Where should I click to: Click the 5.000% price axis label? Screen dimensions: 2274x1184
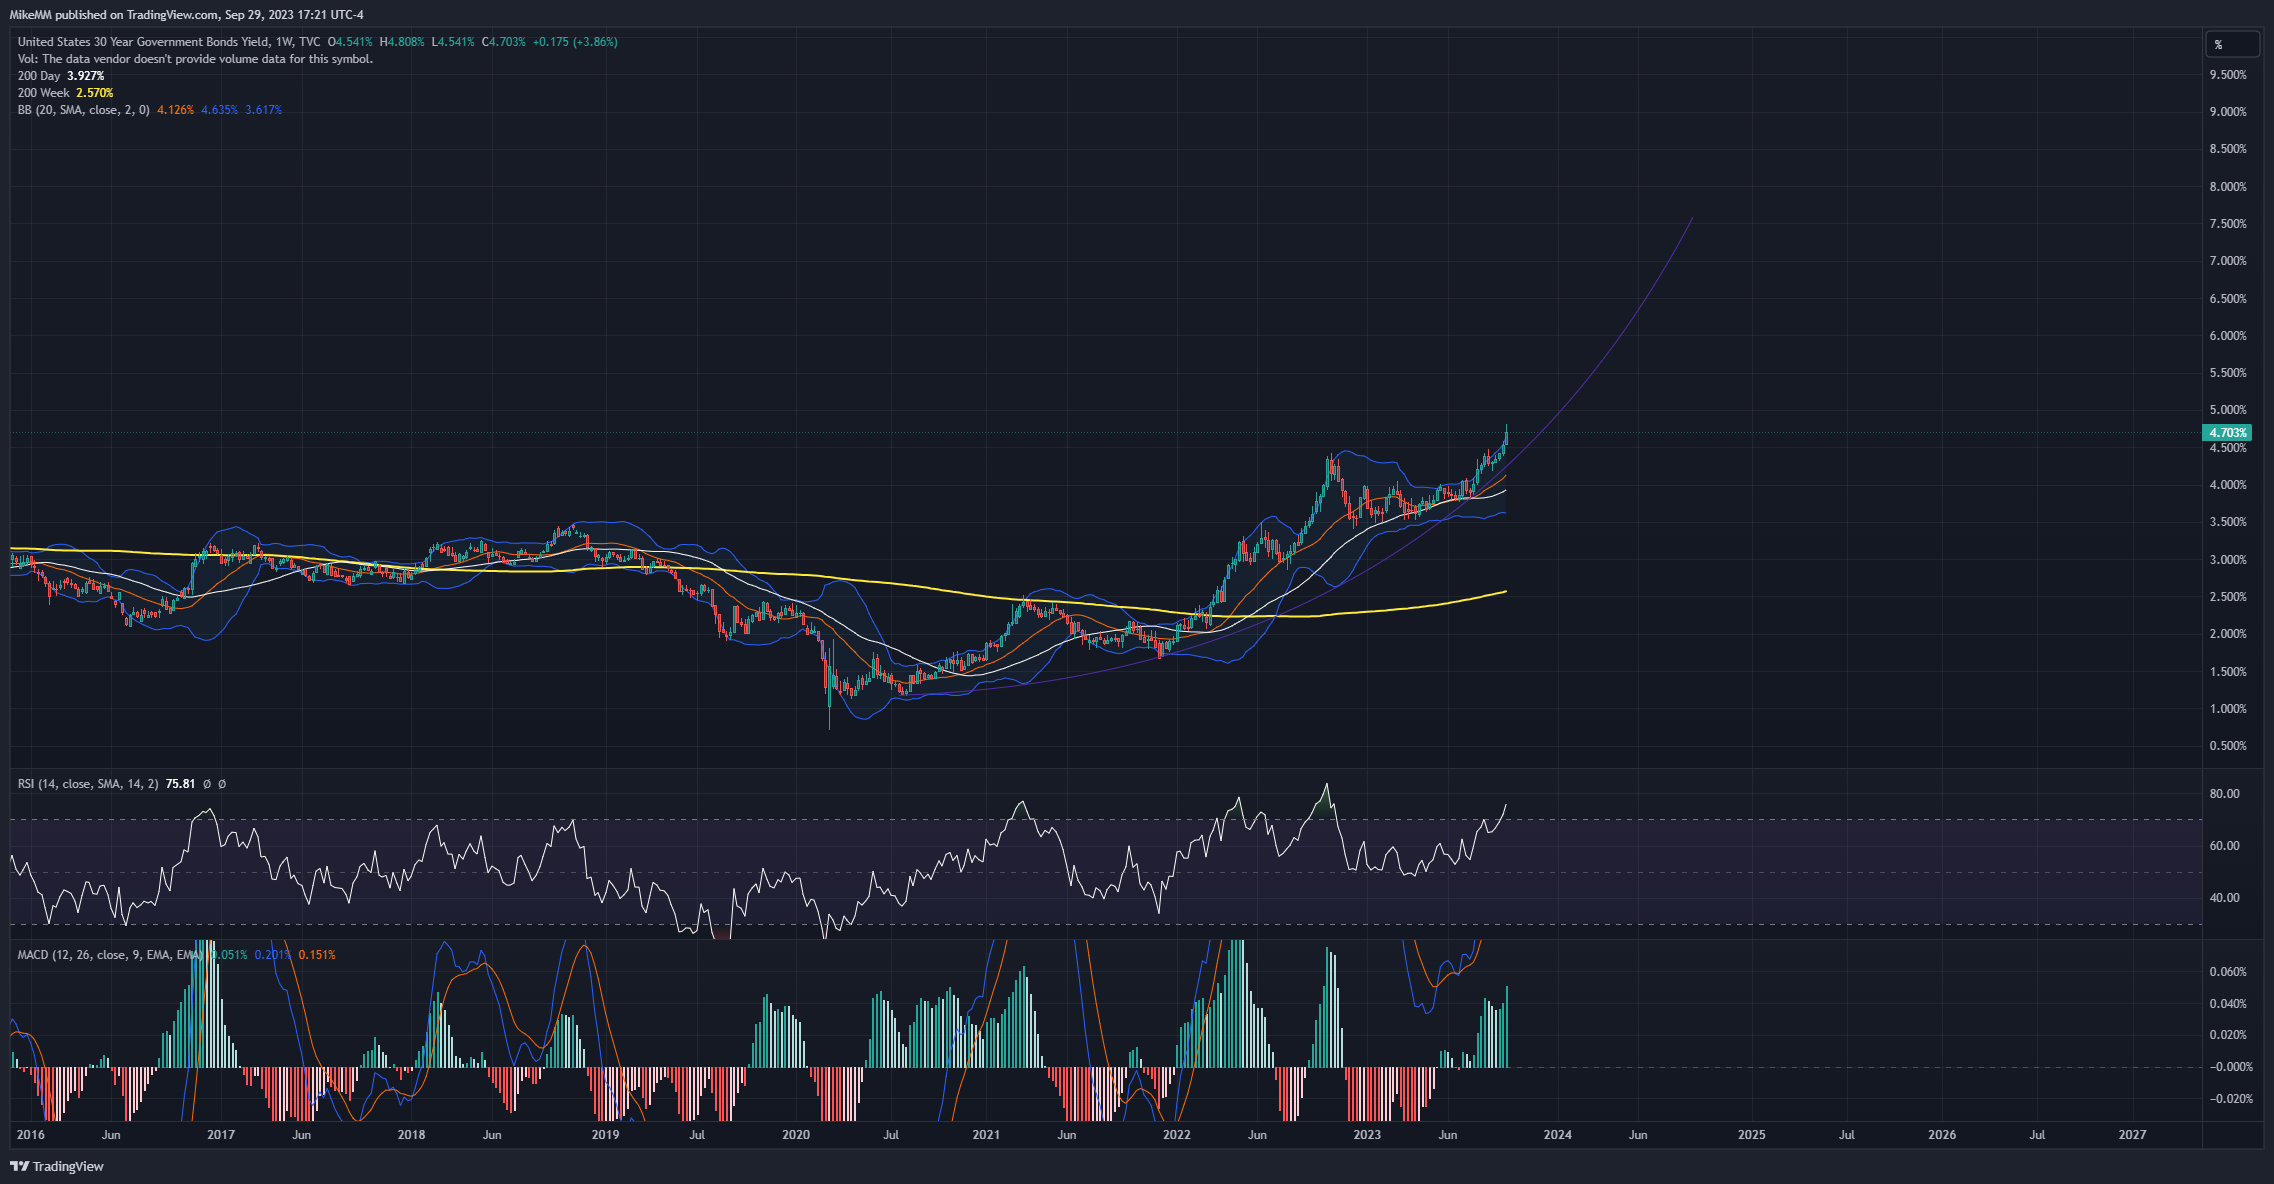(x=2228, y=410)
